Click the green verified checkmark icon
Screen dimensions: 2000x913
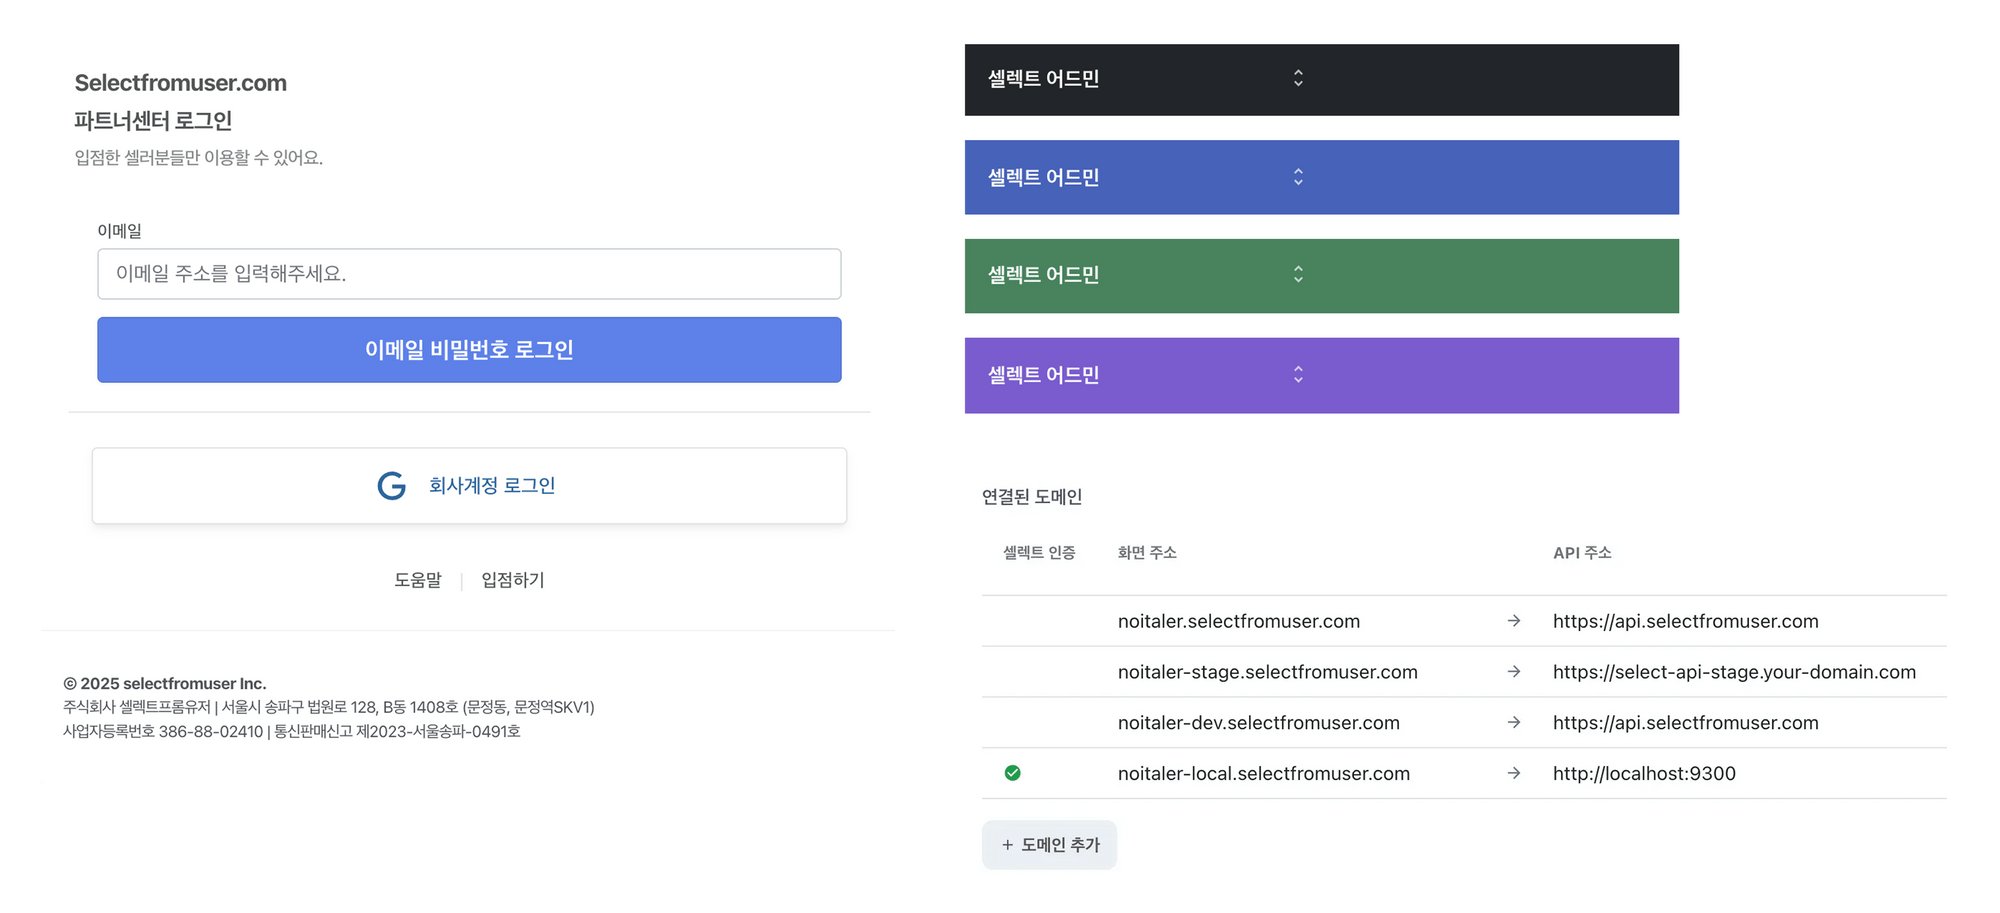click(x=1012, y=773)
